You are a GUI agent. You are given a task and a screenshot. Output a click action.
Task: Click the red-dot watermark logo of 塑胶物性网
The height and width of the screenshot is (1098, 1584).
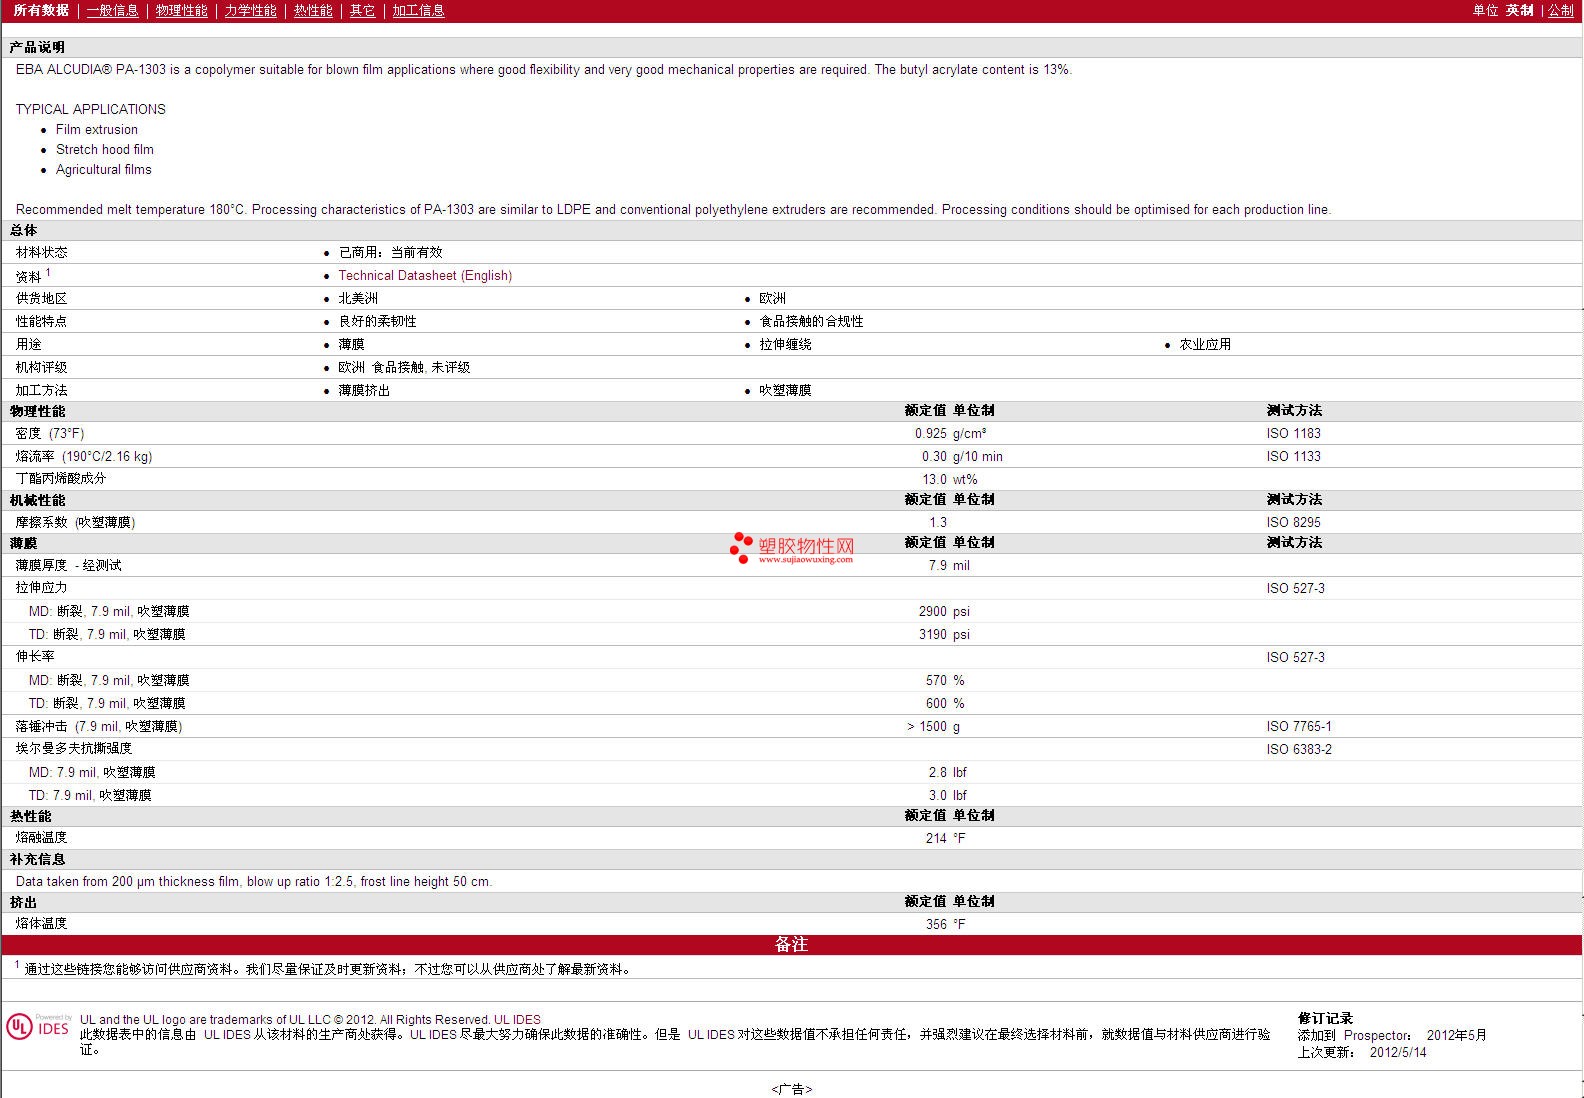point(741,547)
